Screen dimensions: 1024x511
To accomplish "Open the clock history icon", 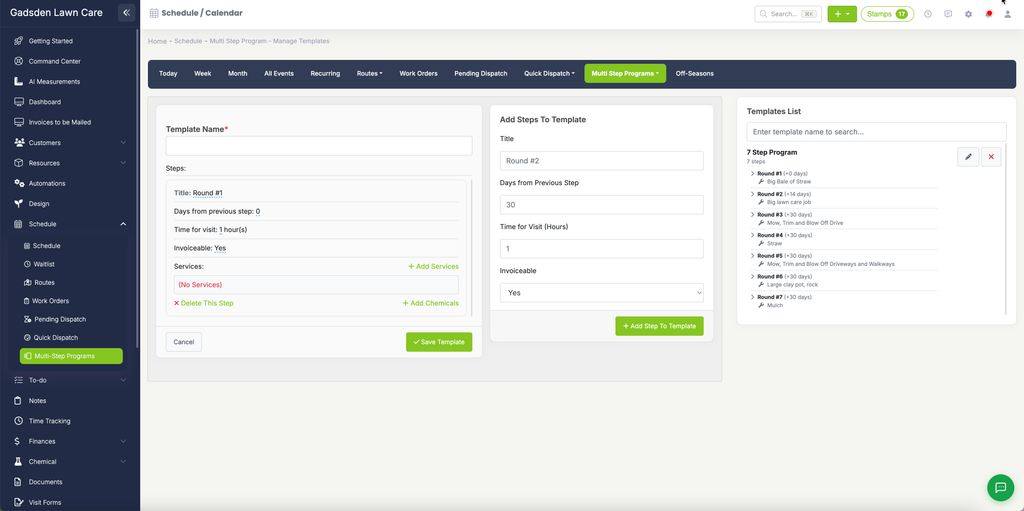I will pyautogui.click(x=927, y=14).
